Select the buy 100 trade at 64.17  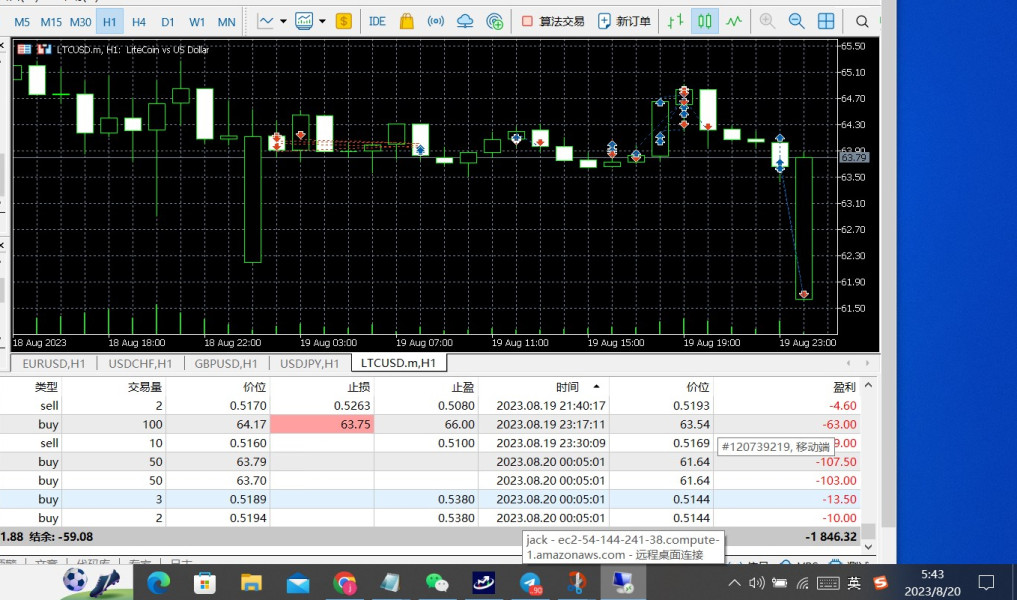click(431, 424)
